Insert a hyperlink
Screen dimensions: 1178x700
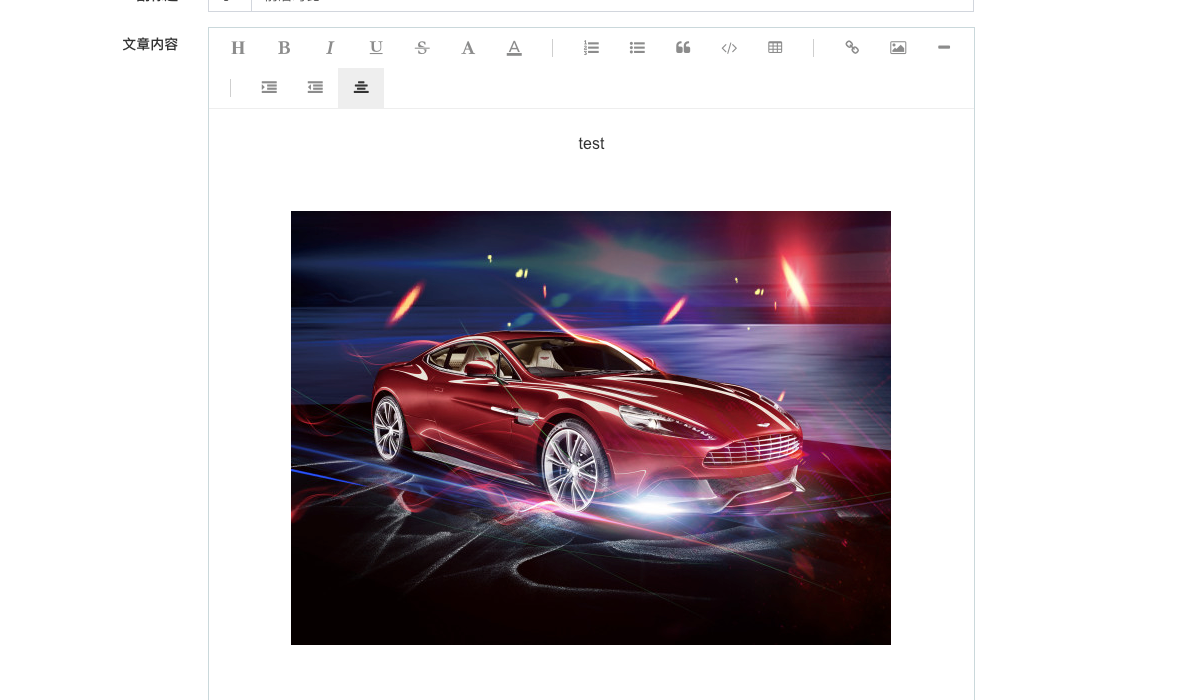point(852,48)
